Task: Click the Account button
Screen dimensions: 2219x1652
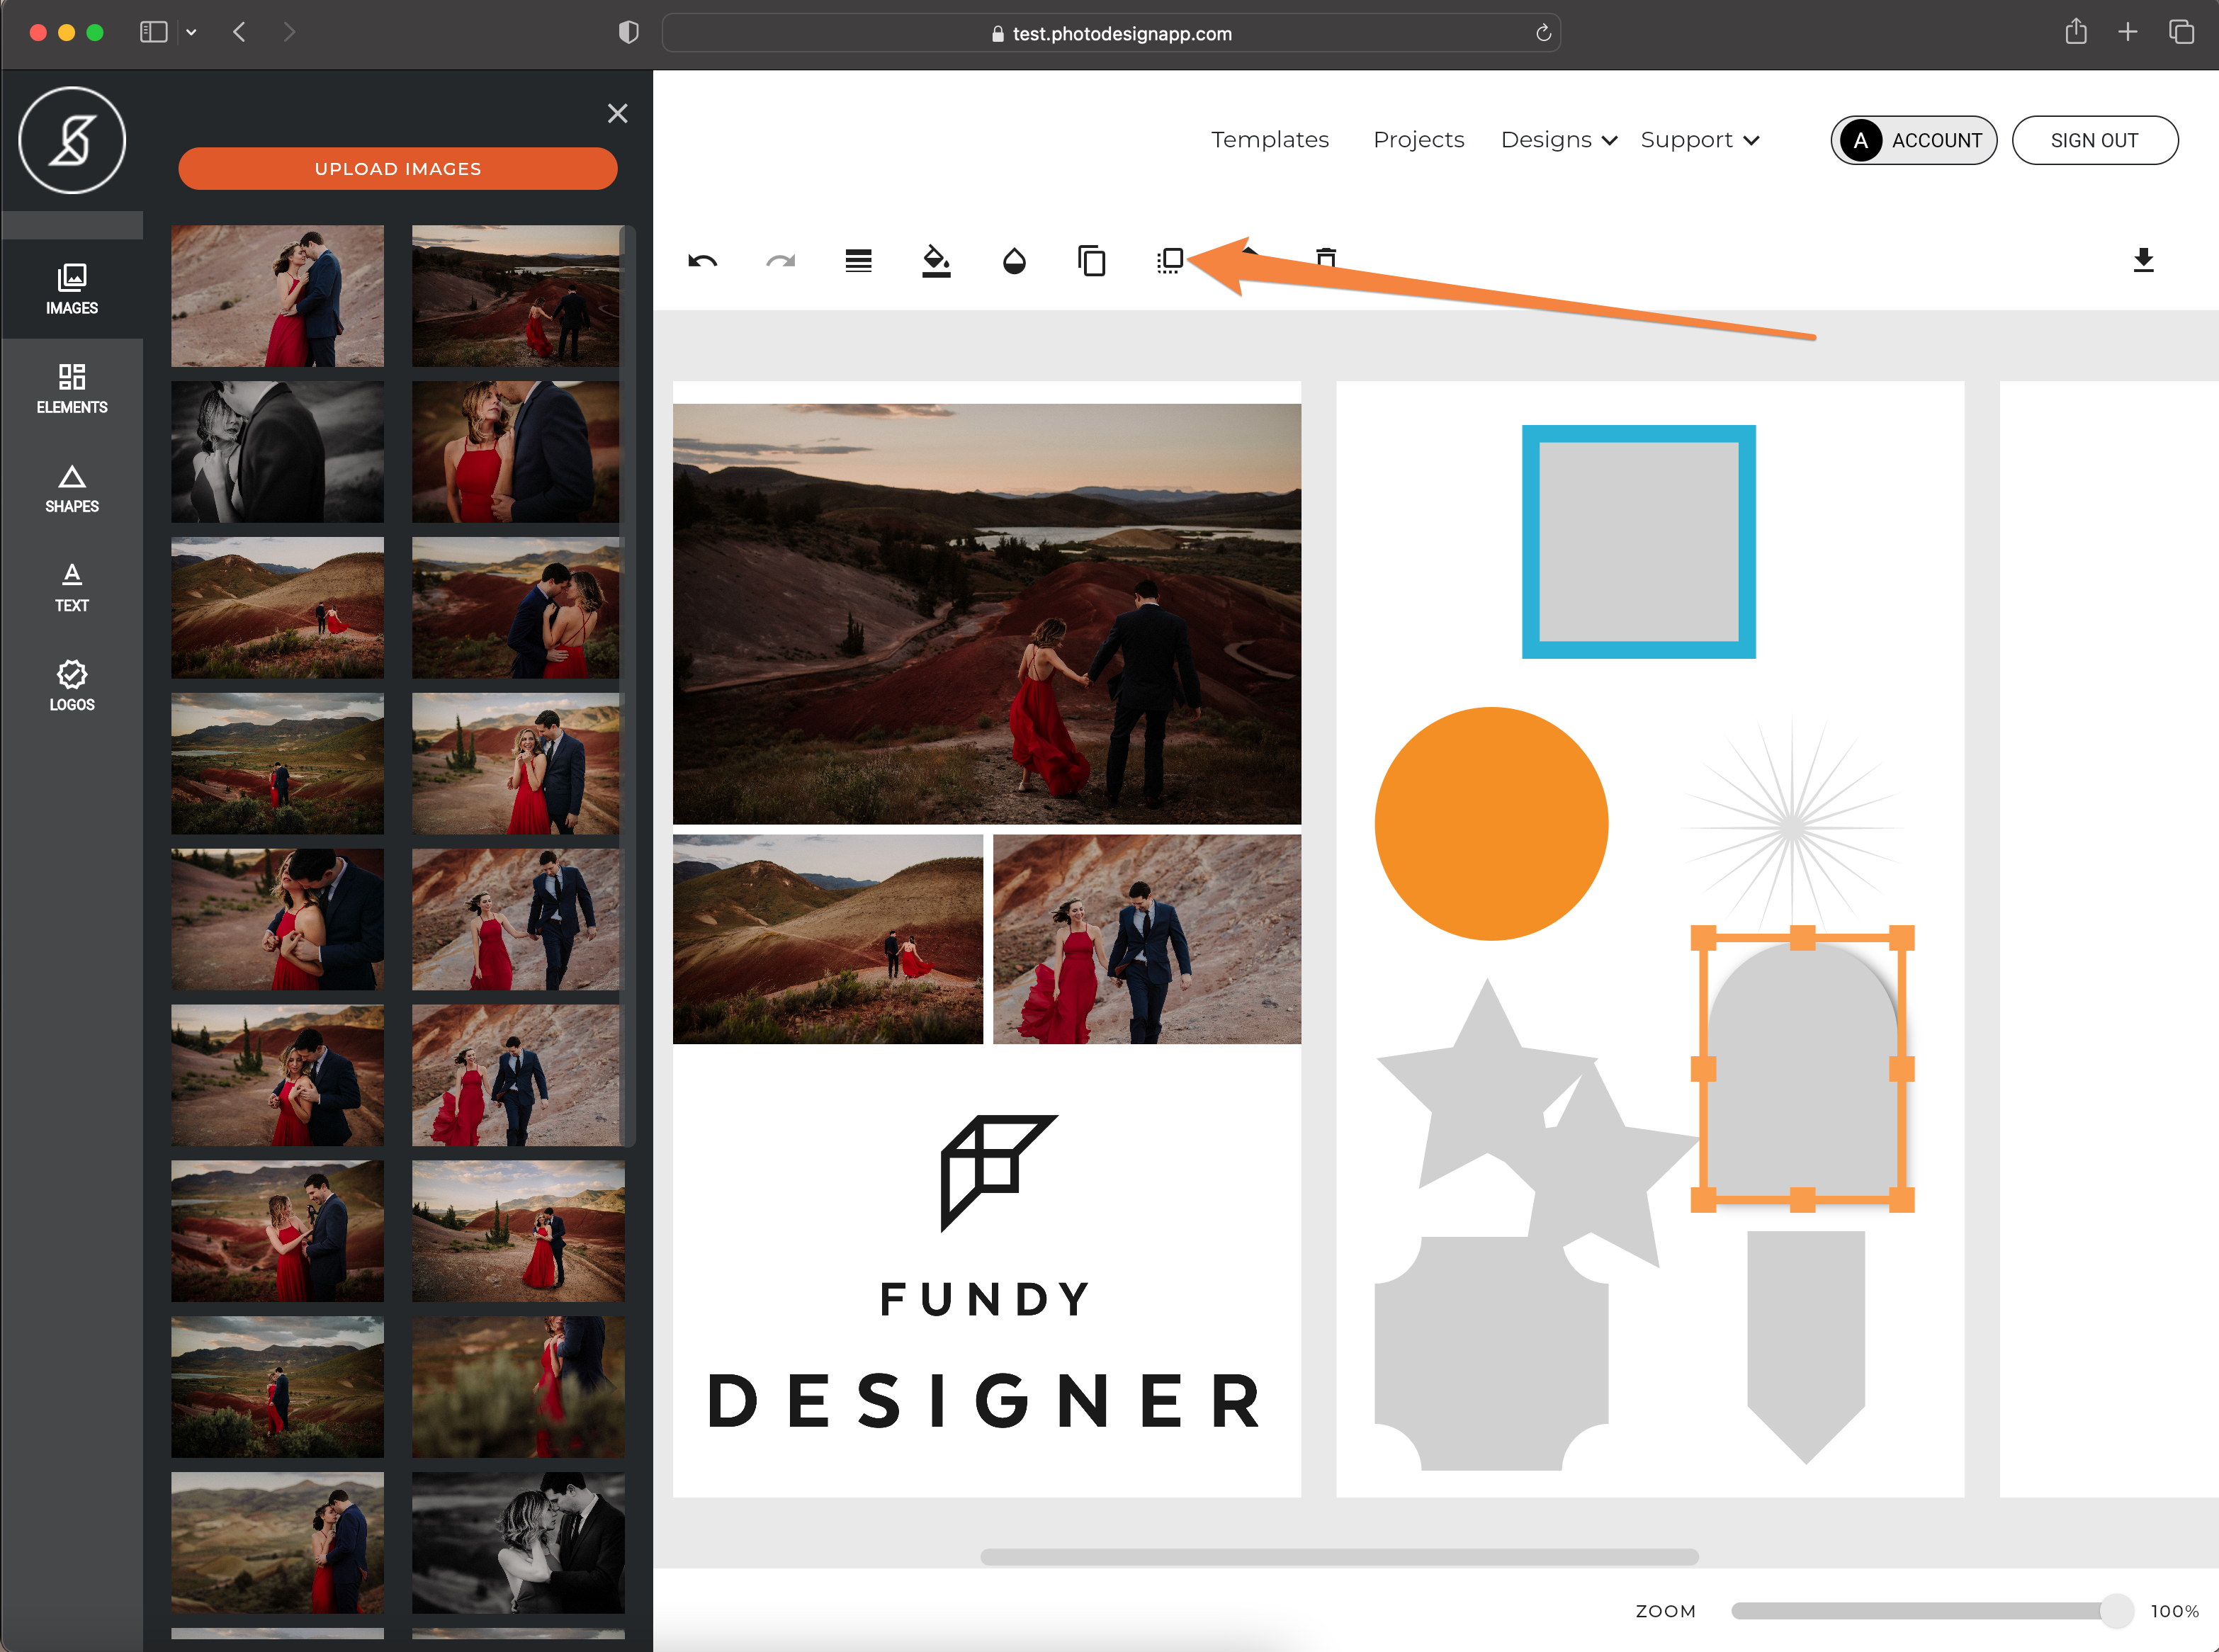Action: pos(1914,140)
